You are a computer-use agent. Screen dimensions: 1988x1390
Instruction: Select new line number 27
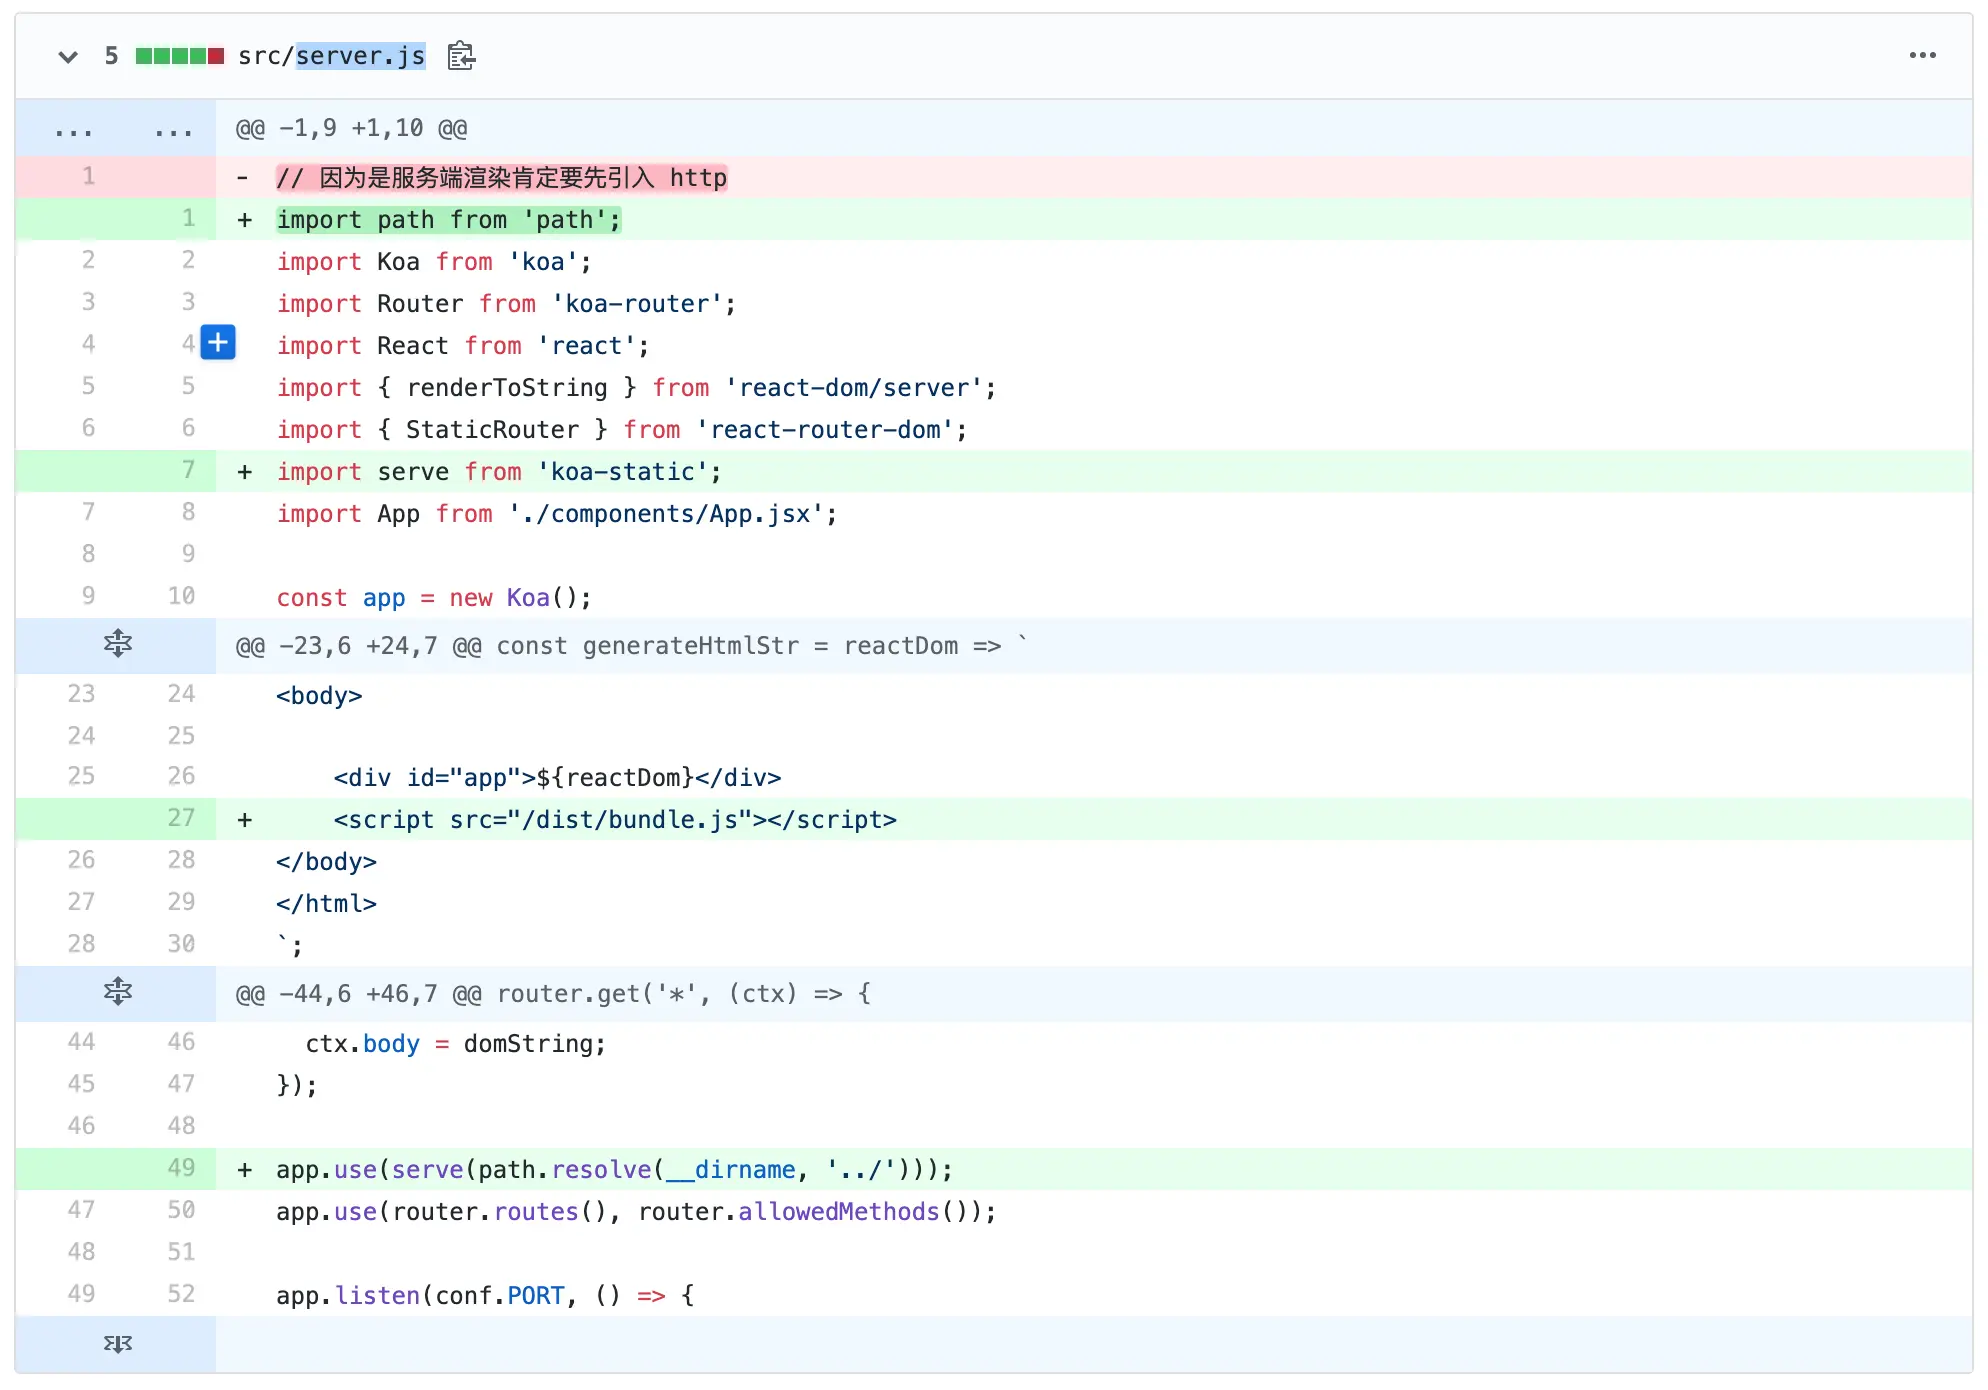click(x=181, y=818)
